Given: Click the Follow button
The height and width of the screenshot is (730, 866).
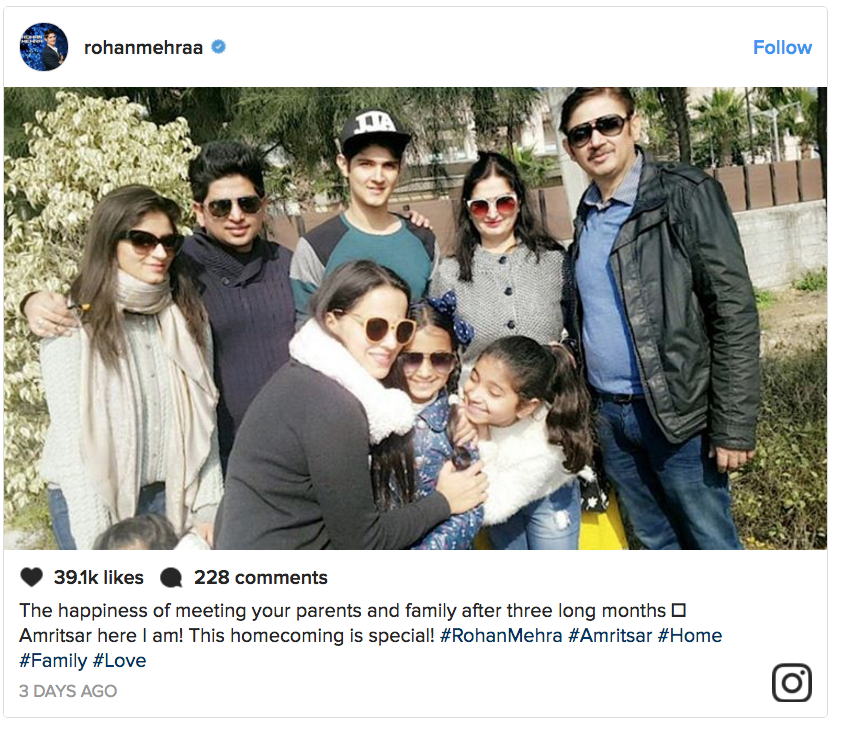Looking at the screenshot, I should pos(782,47).
